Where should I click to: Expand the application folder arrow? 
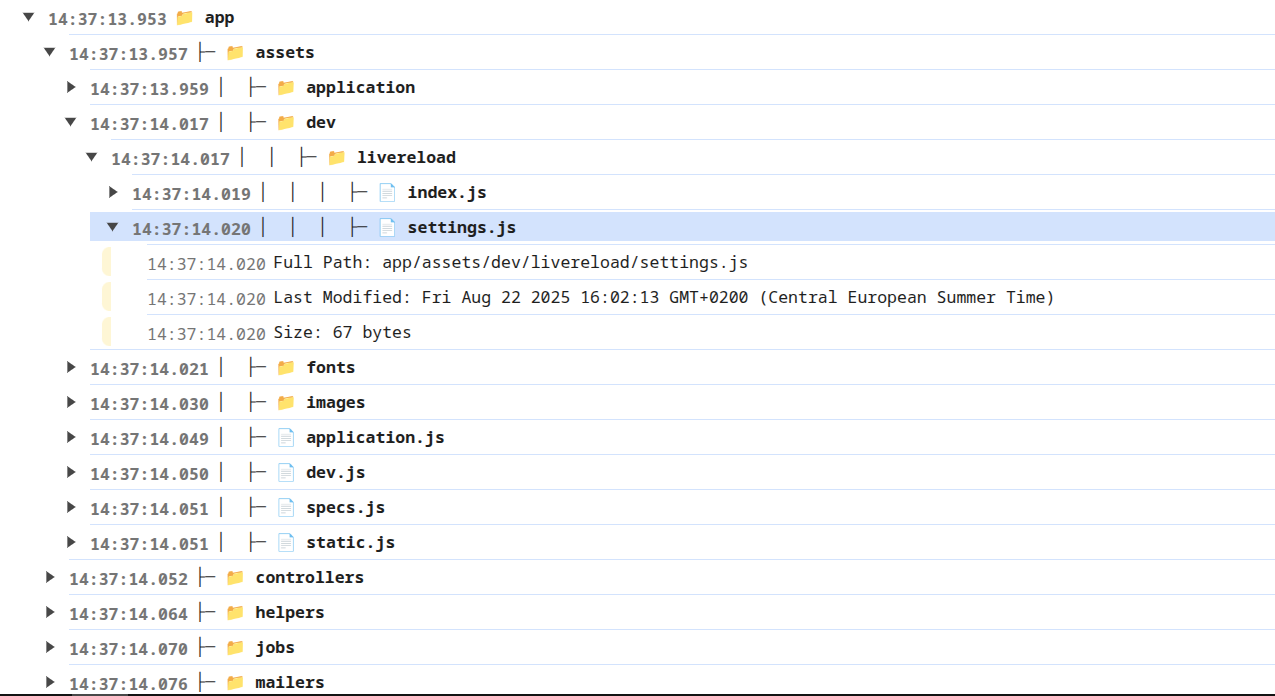tap(71, 87)
